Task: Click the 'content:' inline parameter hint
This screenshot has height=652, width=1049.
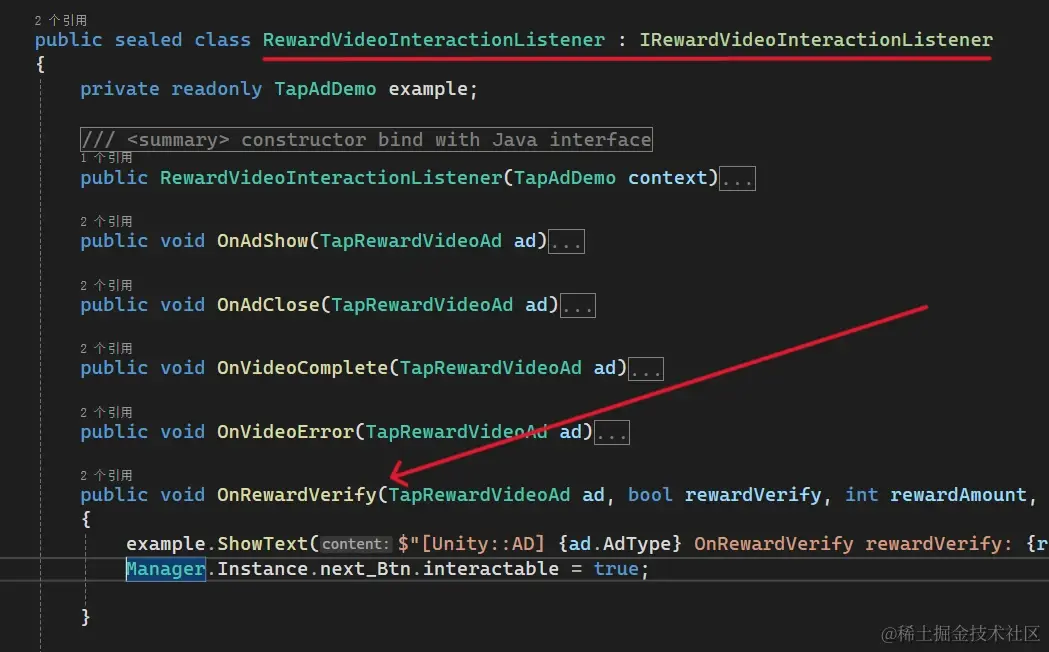Action: point(355,544)
